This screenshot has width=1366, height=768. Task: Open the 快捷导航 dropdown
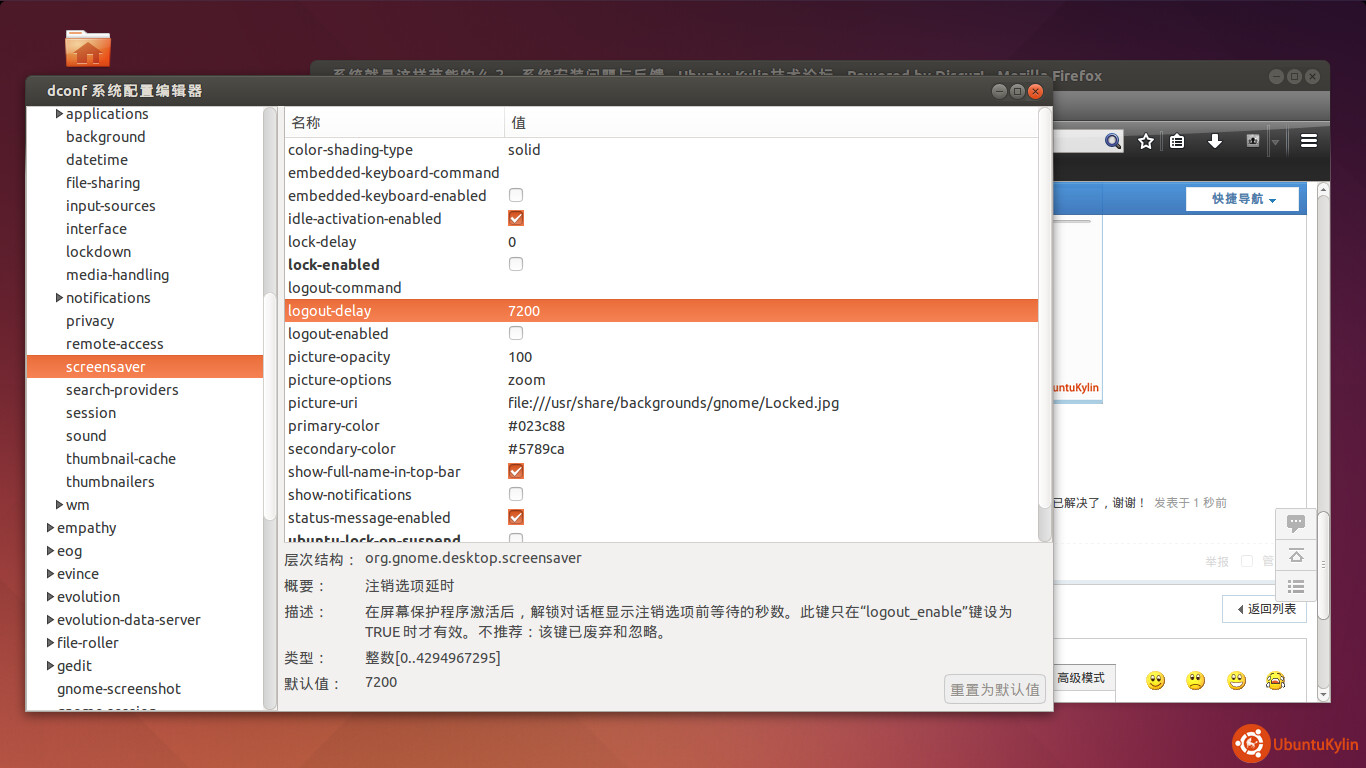[1243, 199]
